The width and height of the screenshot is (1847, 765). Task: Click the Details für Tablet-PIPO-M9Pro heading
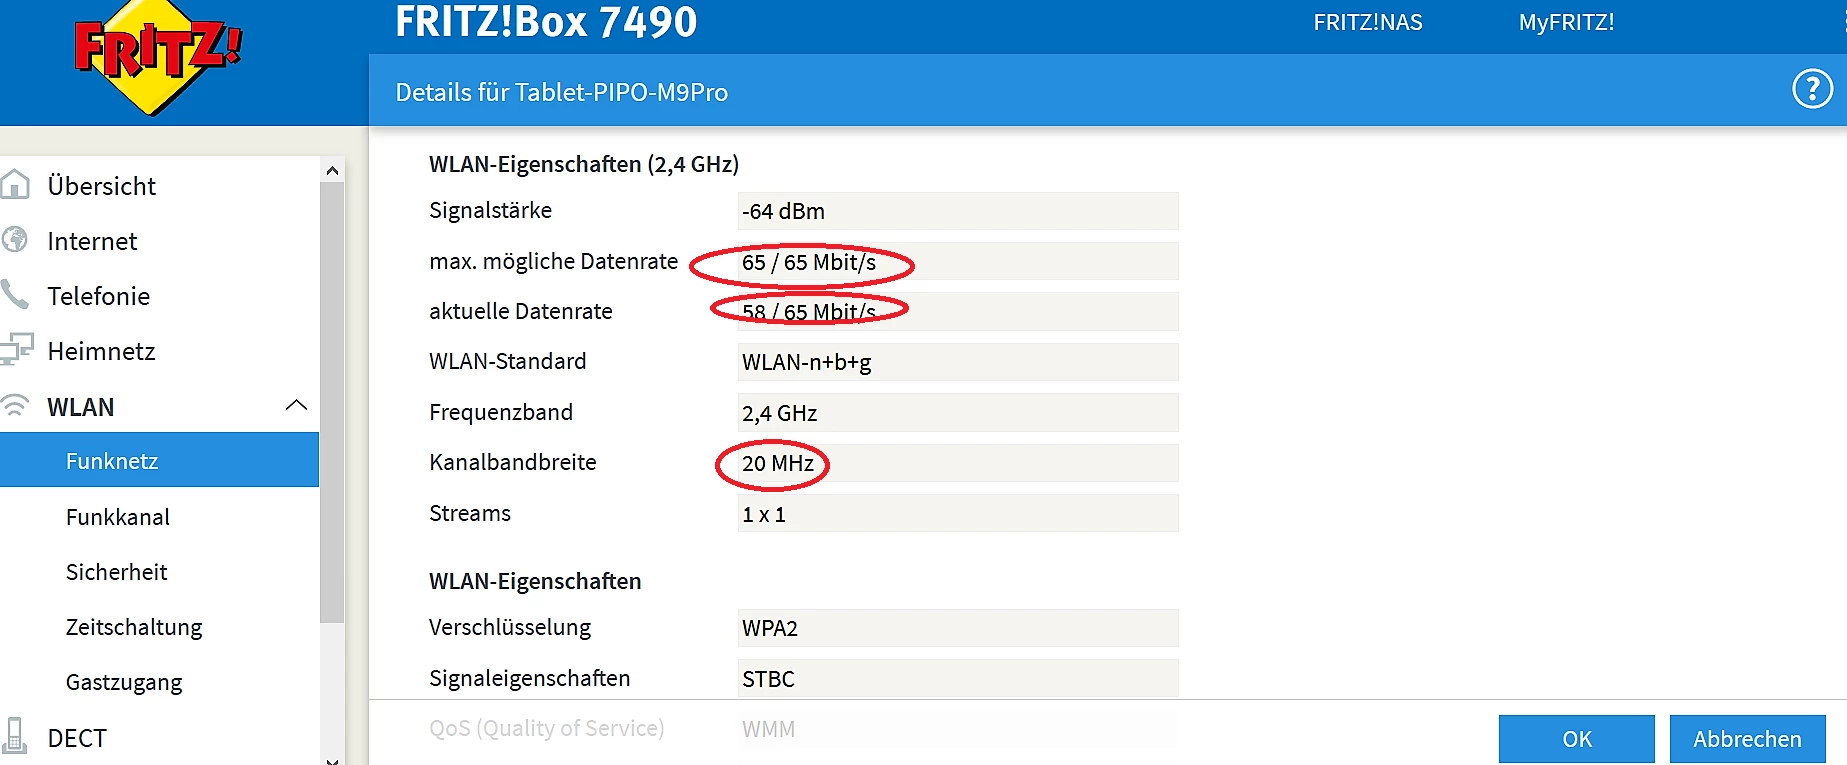562,92
